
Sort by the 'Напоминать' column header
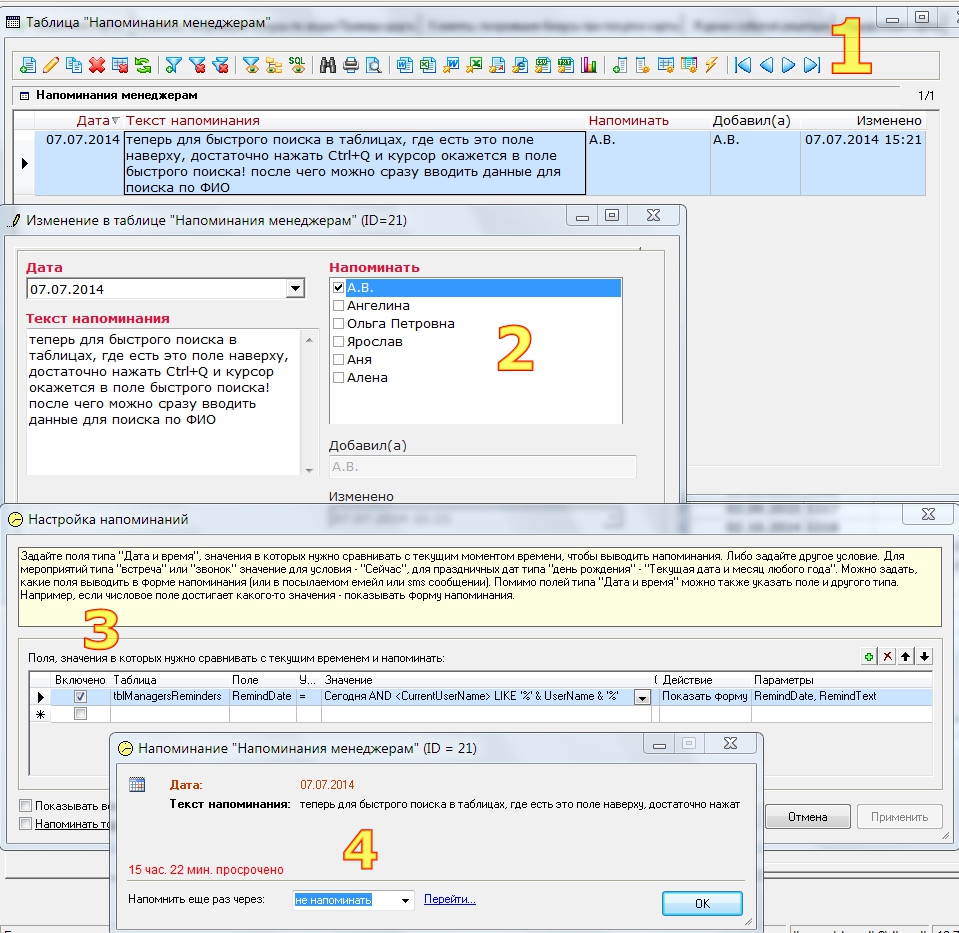point(628,121)
